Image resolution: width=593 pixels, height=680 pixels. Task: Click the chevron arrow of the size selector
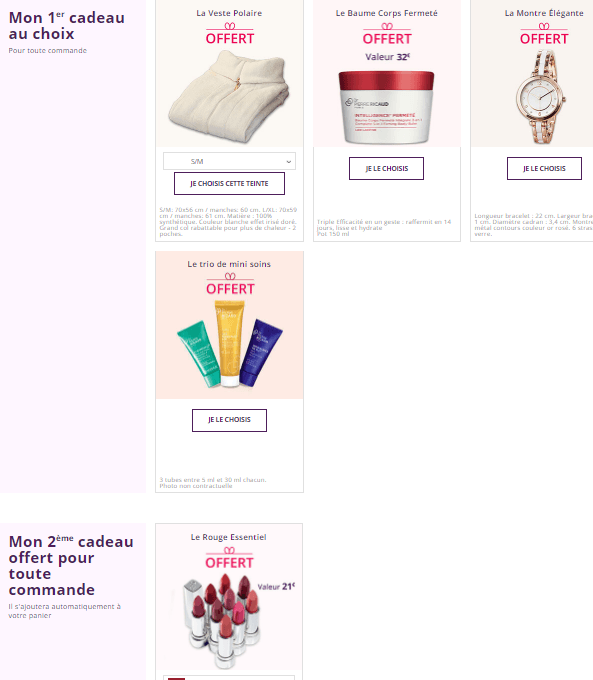pyautogui.click(x=288, y=162)
